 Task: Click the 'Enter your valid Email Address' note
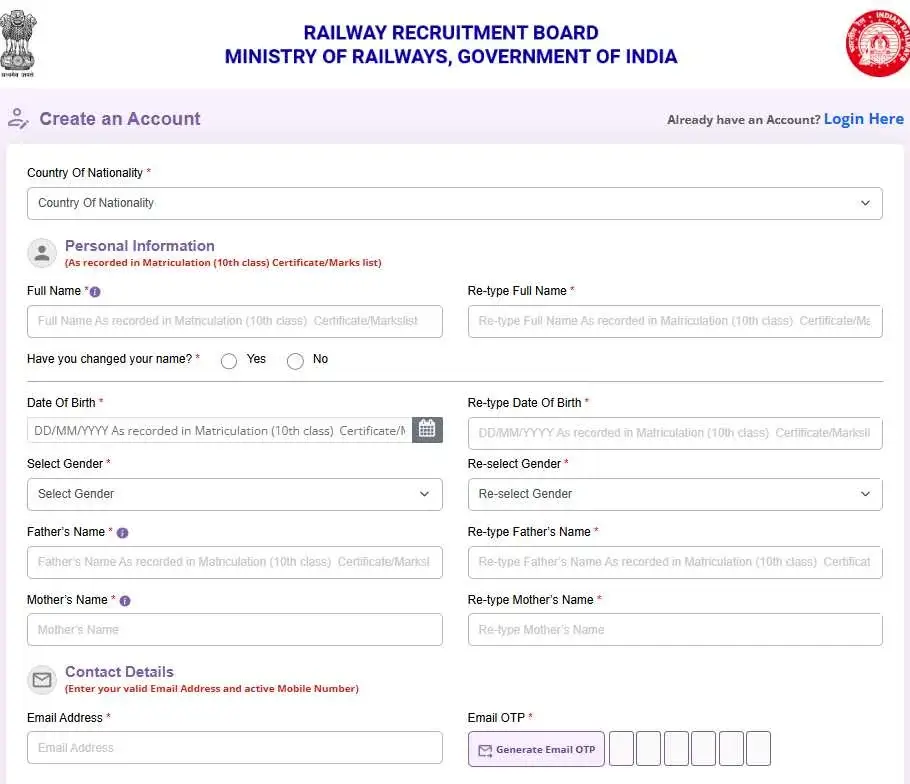pyautogui.click(x=212, y=689)
